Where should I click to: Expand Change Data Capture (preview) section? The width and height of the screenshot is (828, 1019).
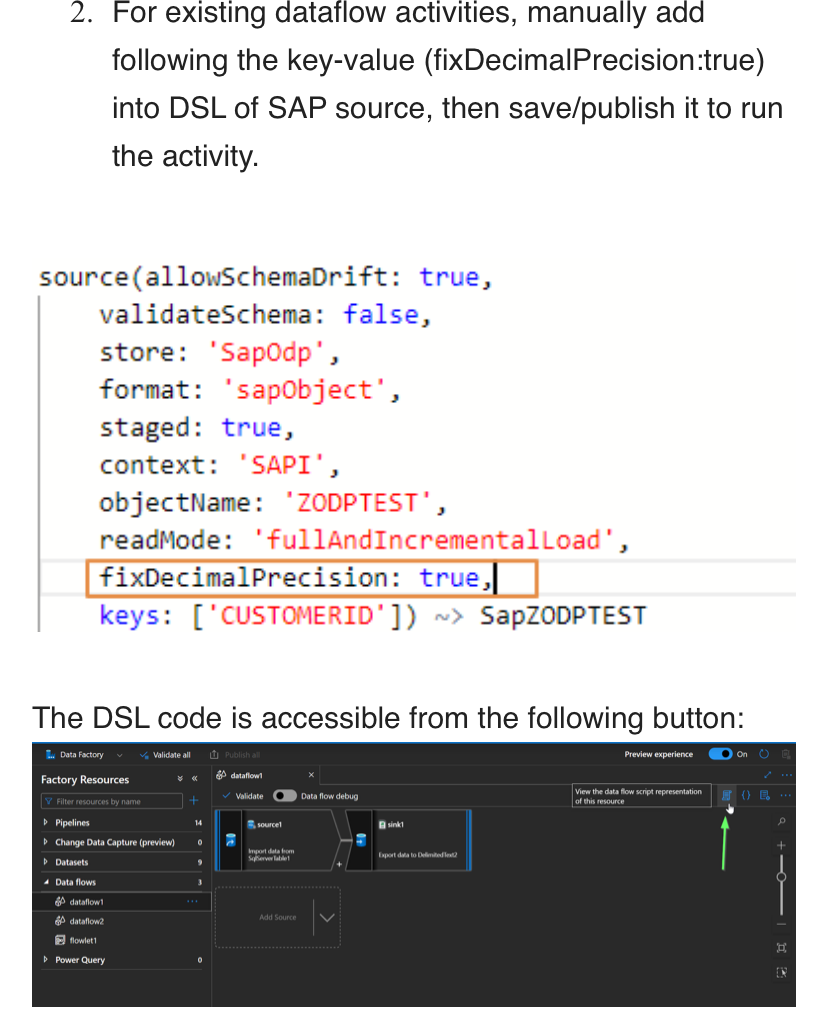pos(45,842)
